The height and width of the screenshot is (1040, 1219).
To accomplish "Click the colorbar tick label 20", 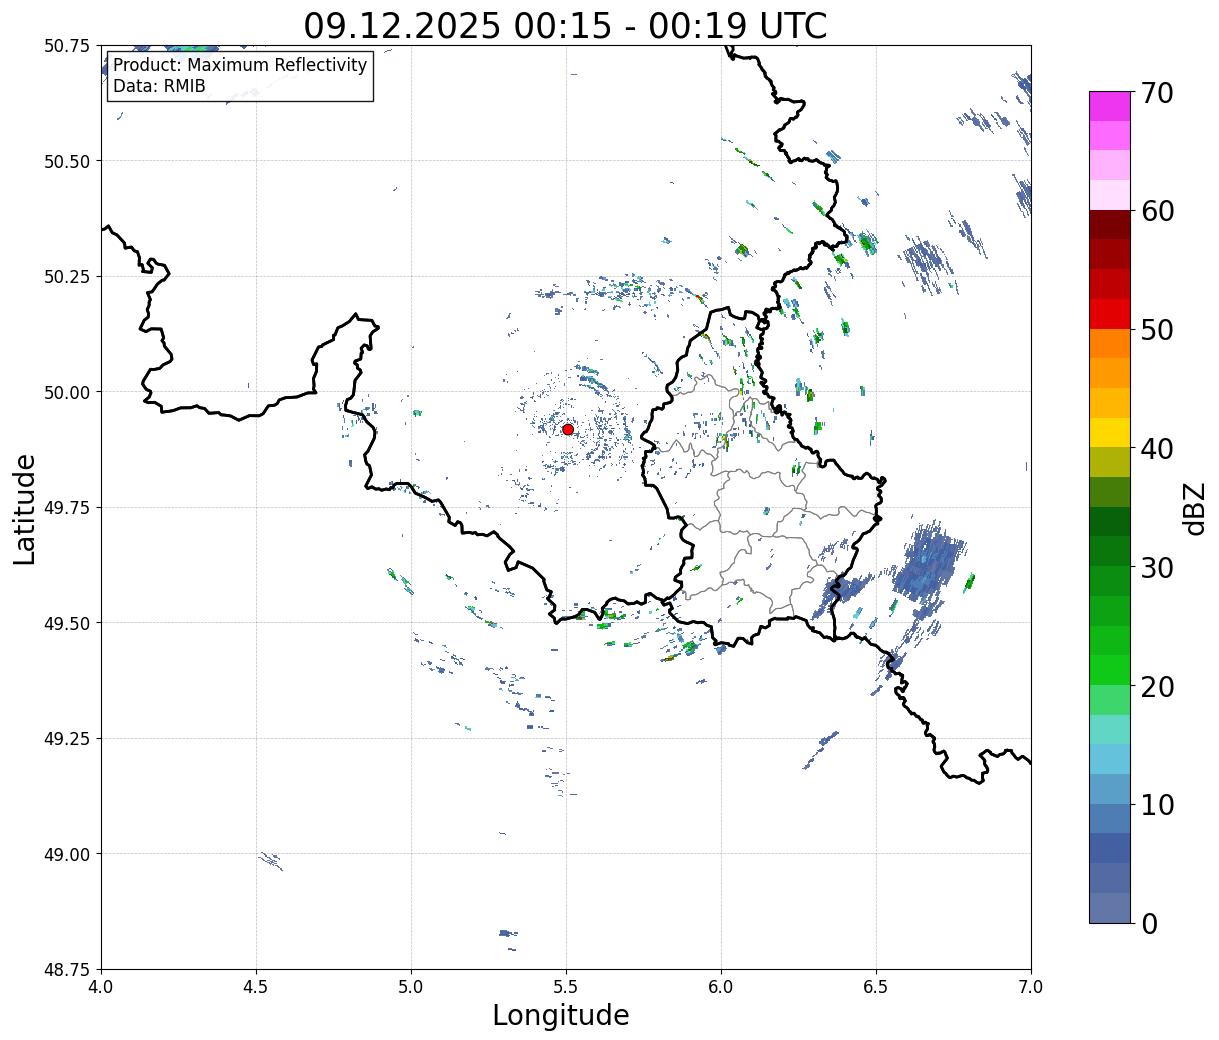I will [1157, 686].
